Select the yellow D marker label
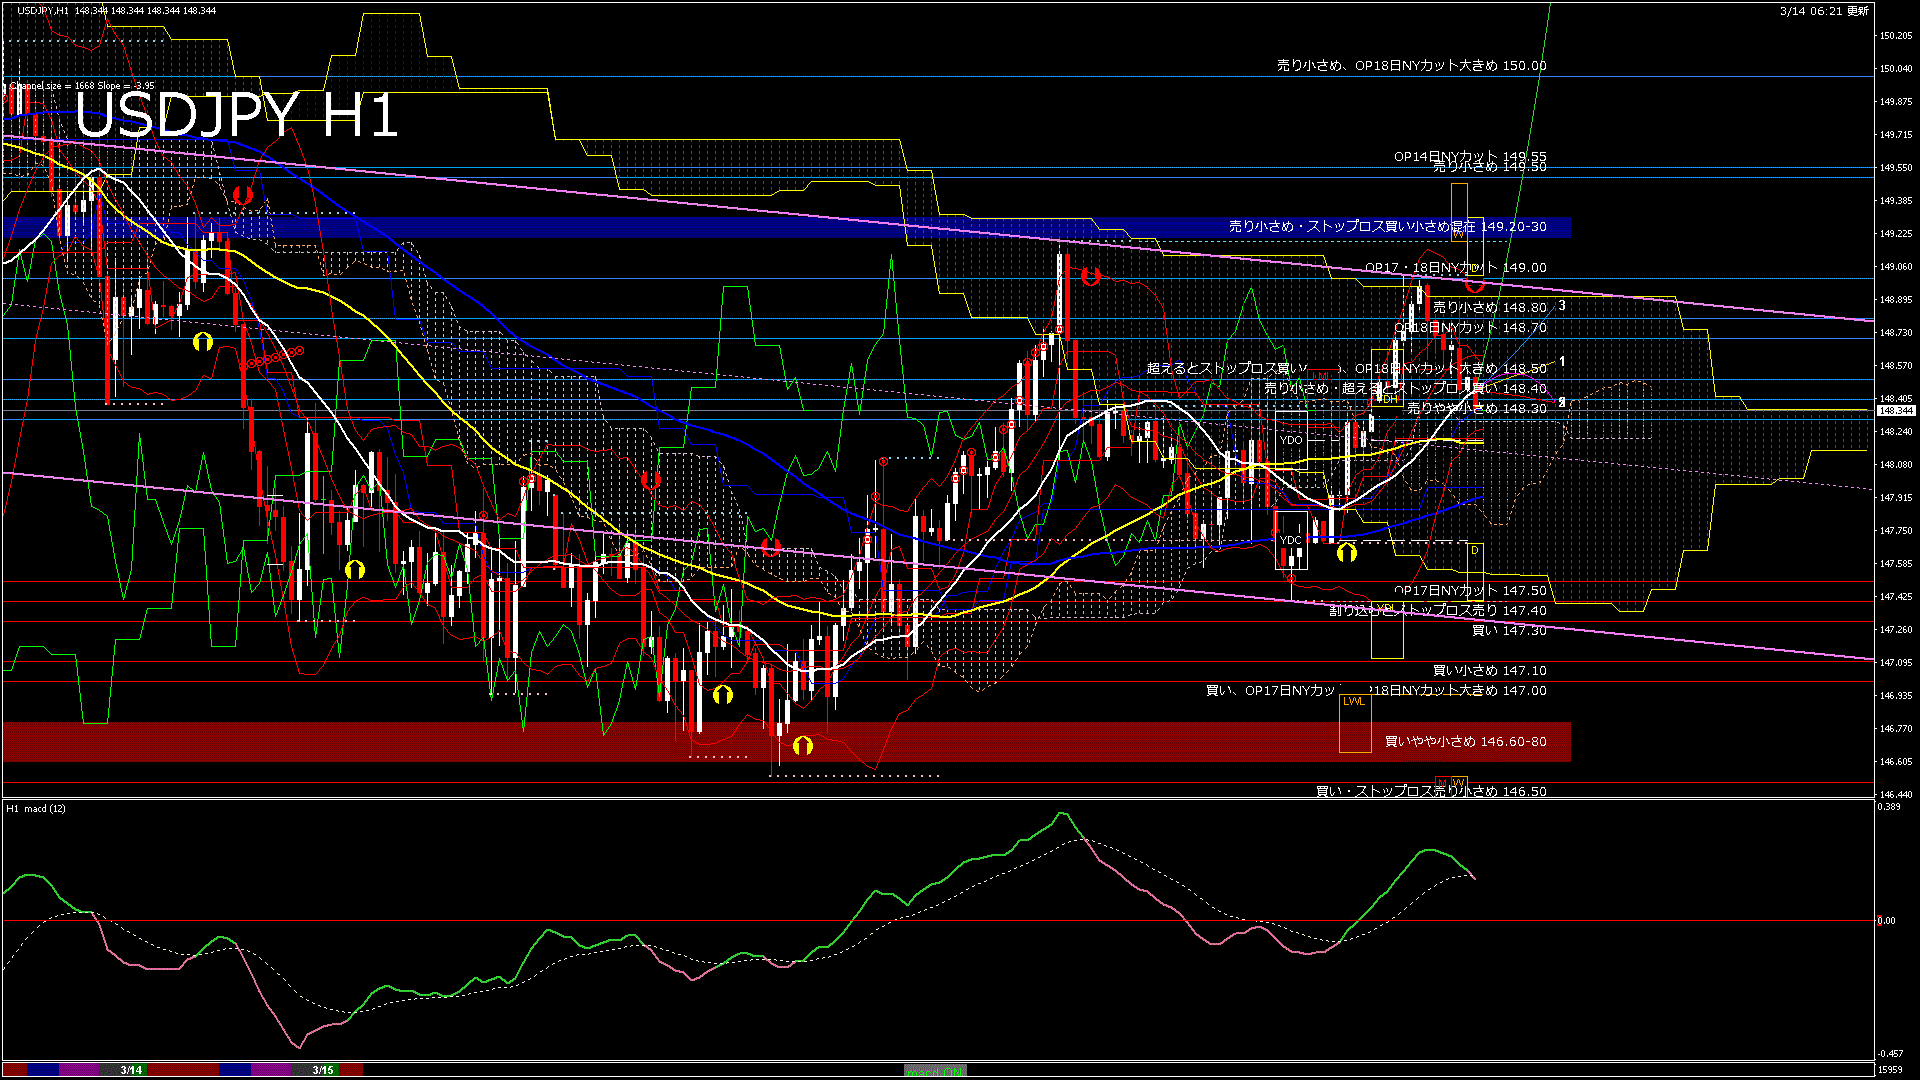Screen dimensions: 1920x1080 point(1474,551)
